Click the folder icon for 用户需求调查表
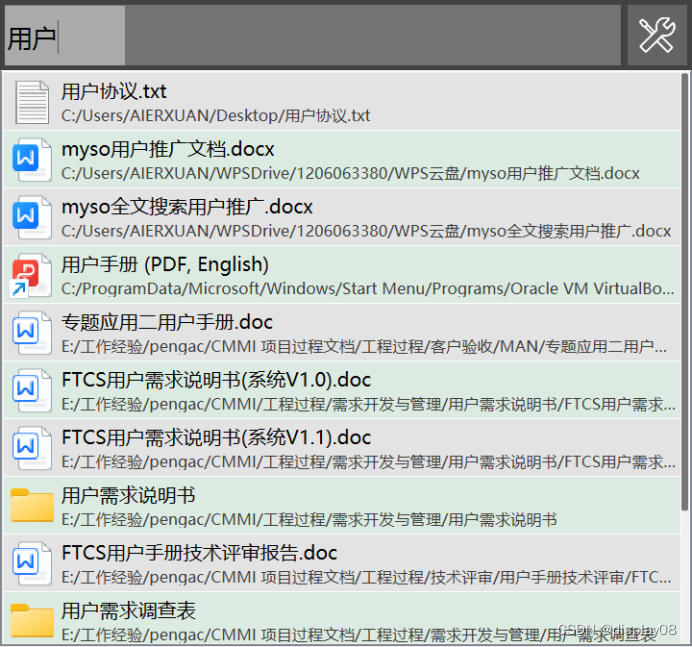 coord(32,621)
